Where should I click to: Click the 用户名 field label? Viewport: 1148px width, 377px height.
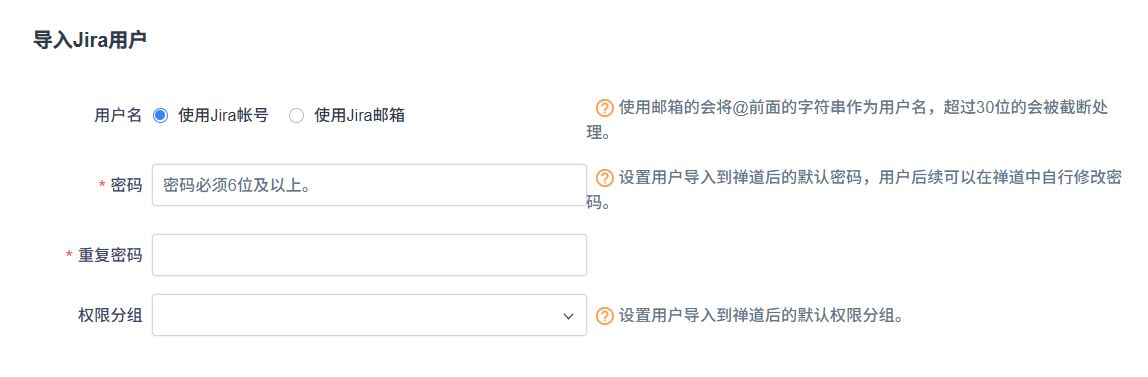coord(118,115)
